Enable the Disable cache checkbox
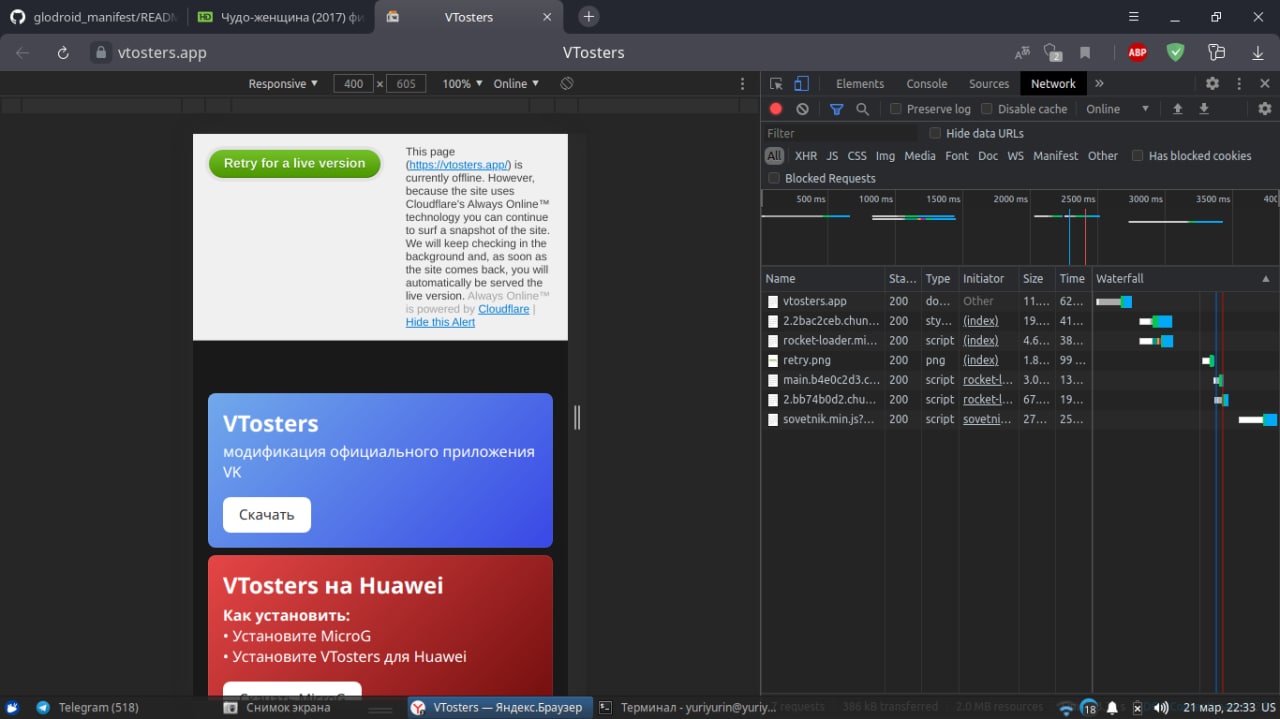 point(986,109)
